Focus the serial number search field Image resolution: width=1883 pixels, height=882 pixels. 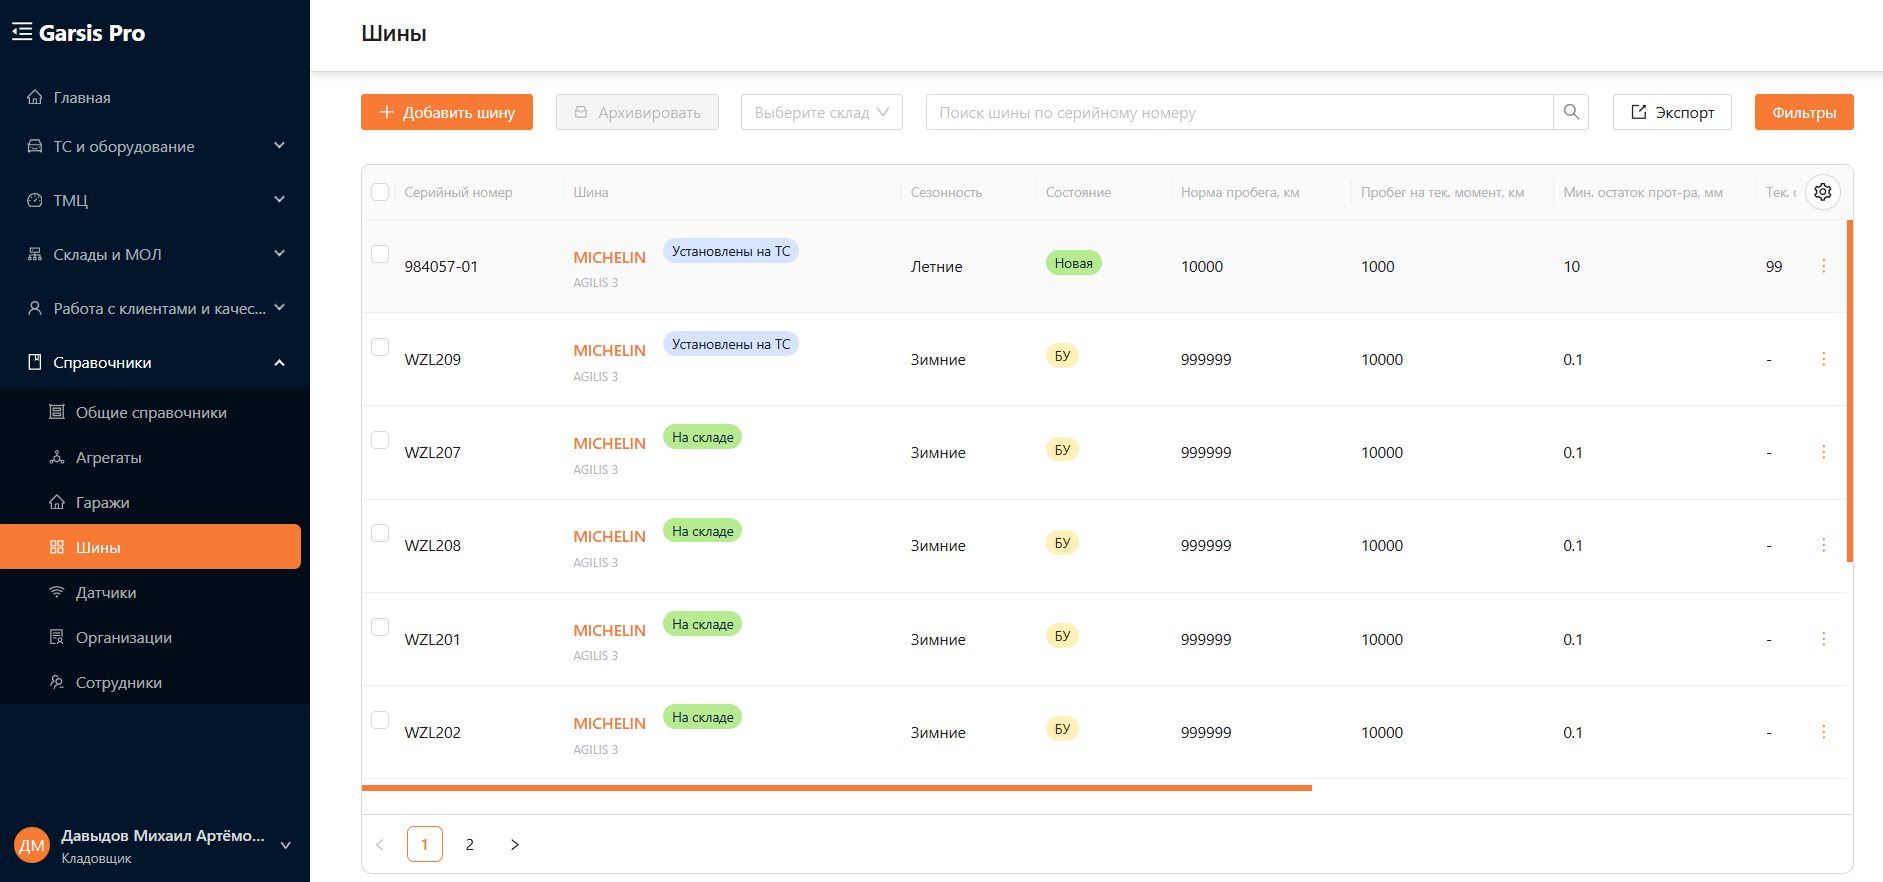point(1239,112)
